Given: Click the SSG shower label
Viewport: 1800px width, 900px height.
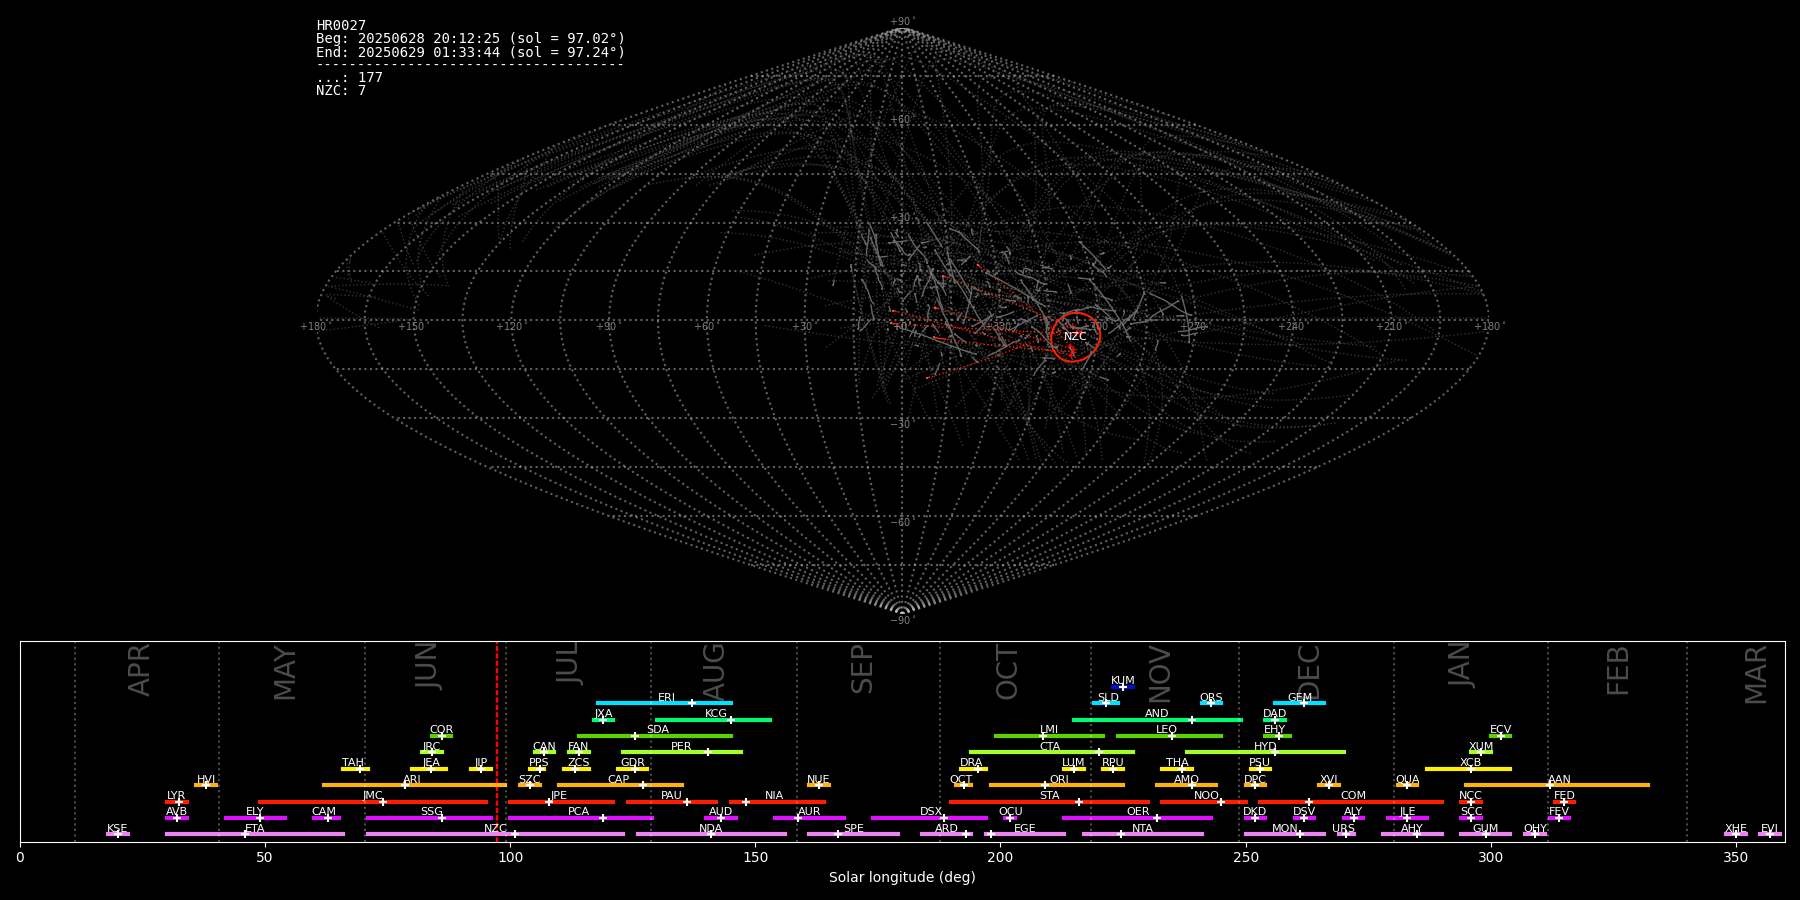Looking at the screenshot, I should pos(432,812).
